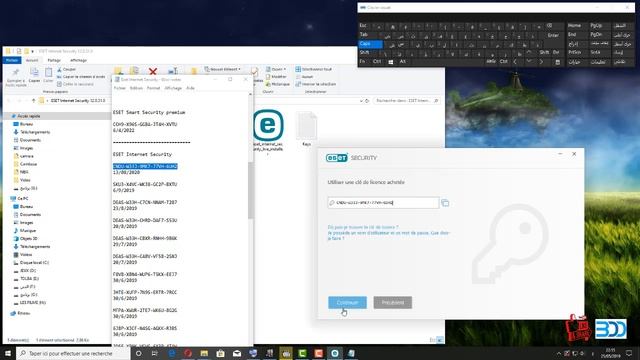Click Aucun in the Sélectionner group
640x360 pixels.
304,77
